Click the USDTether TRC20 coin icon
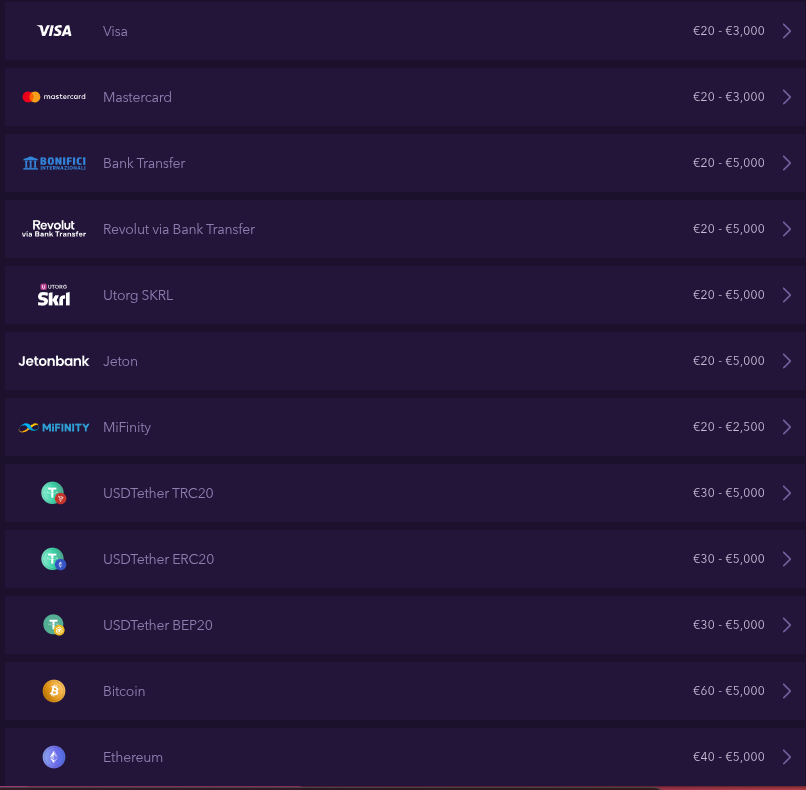Viewport: 806px width, 790px height. [54, 493]
